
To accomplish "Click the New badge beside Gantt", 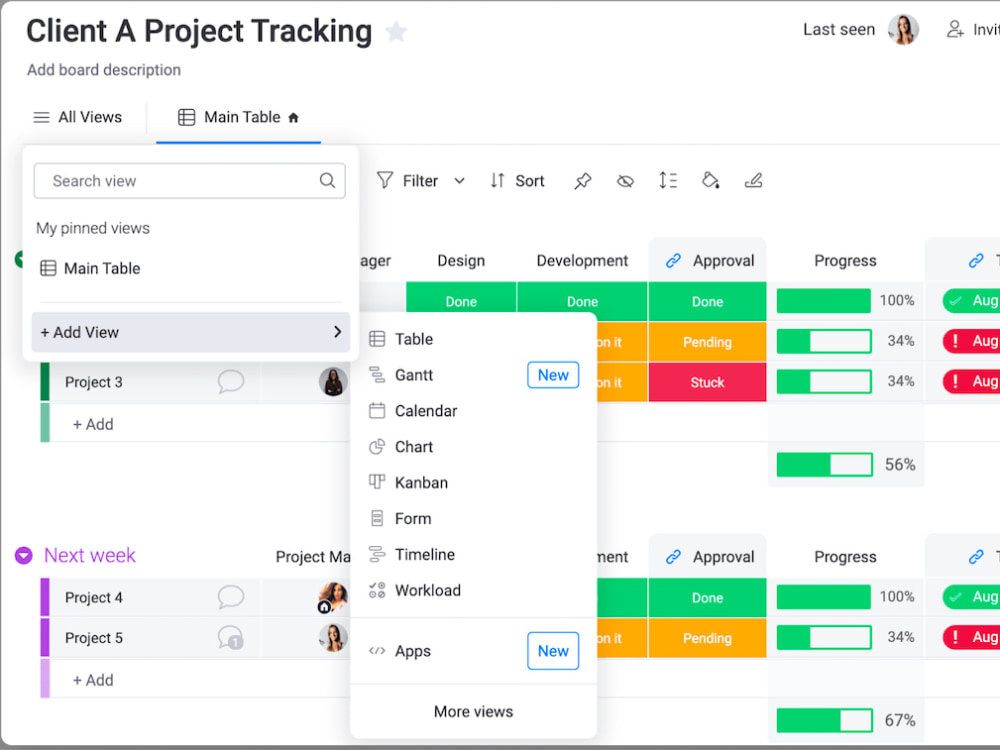I will 553,375.
